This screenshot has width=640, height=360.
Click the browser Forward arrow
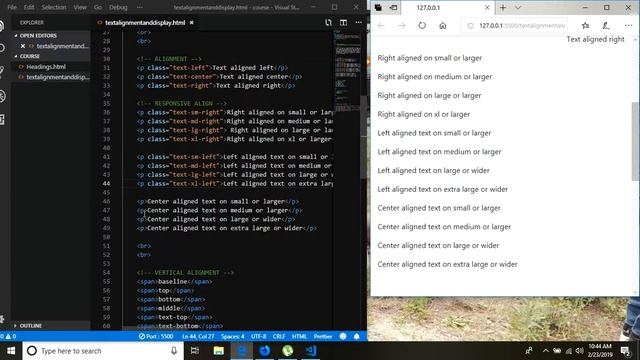click(401, 25)
